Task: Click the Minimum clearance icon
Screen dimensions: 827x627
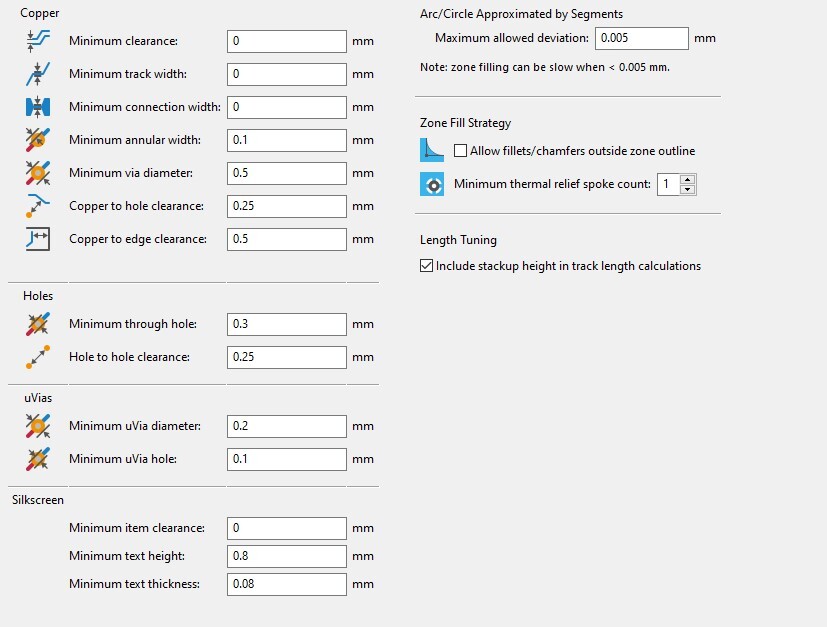Action: click(38, 41)
